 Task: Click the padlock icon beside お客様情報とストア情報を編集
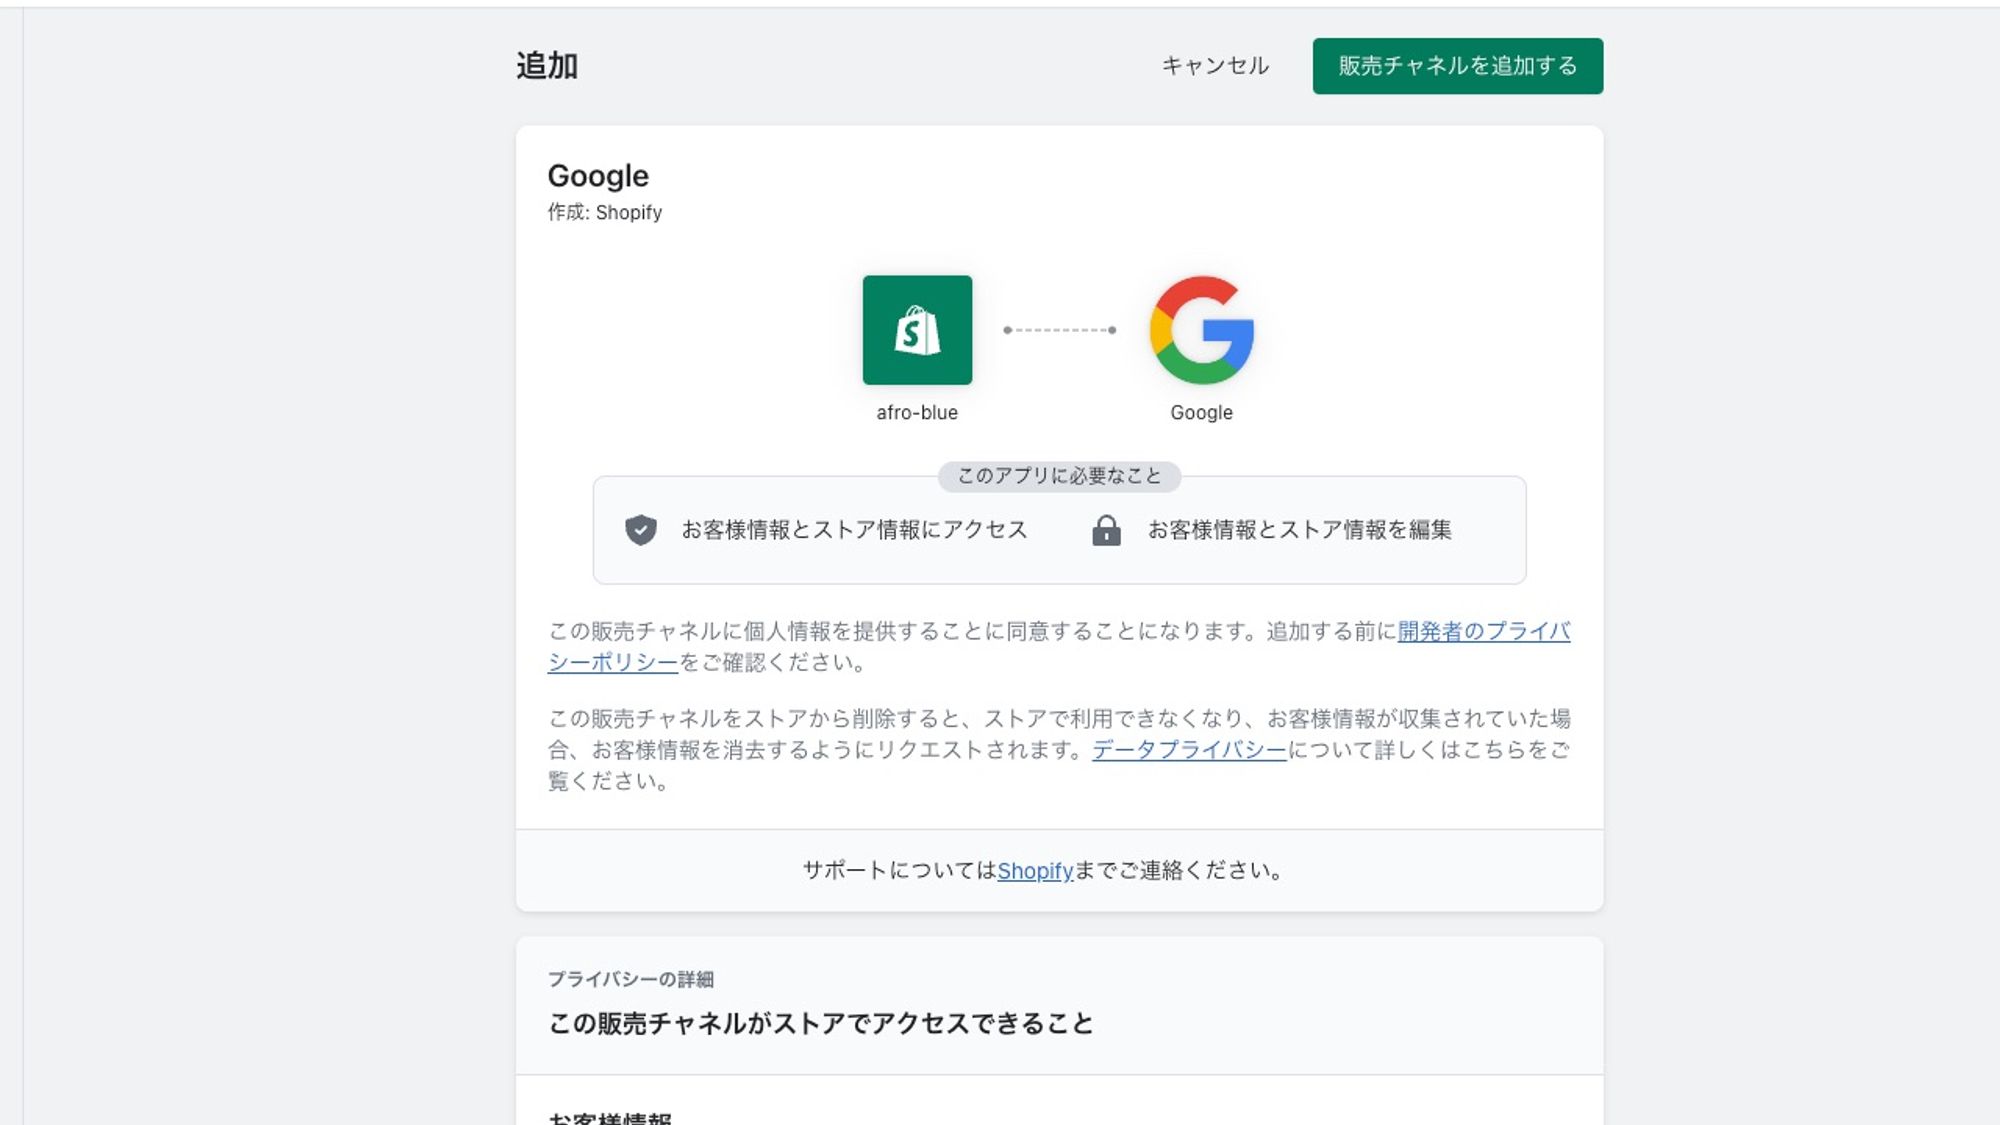click(x=1106, y=530)
